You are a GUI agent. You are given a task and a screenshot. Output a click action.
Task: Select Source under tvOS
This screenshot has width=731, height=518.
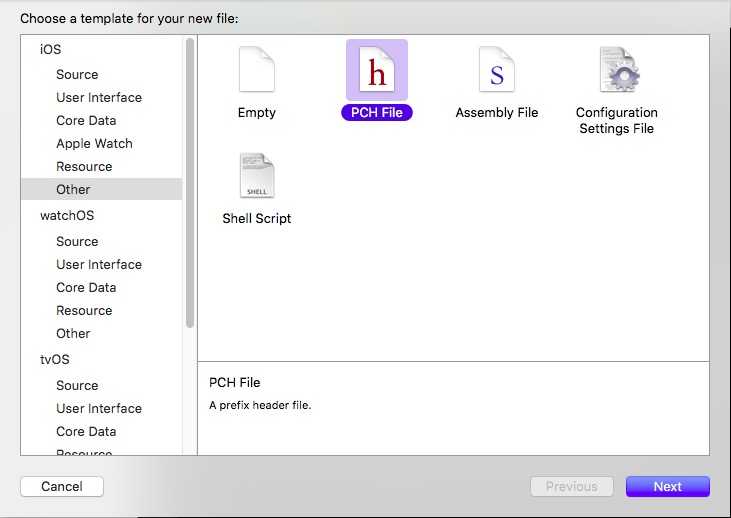tap(77, 385)
